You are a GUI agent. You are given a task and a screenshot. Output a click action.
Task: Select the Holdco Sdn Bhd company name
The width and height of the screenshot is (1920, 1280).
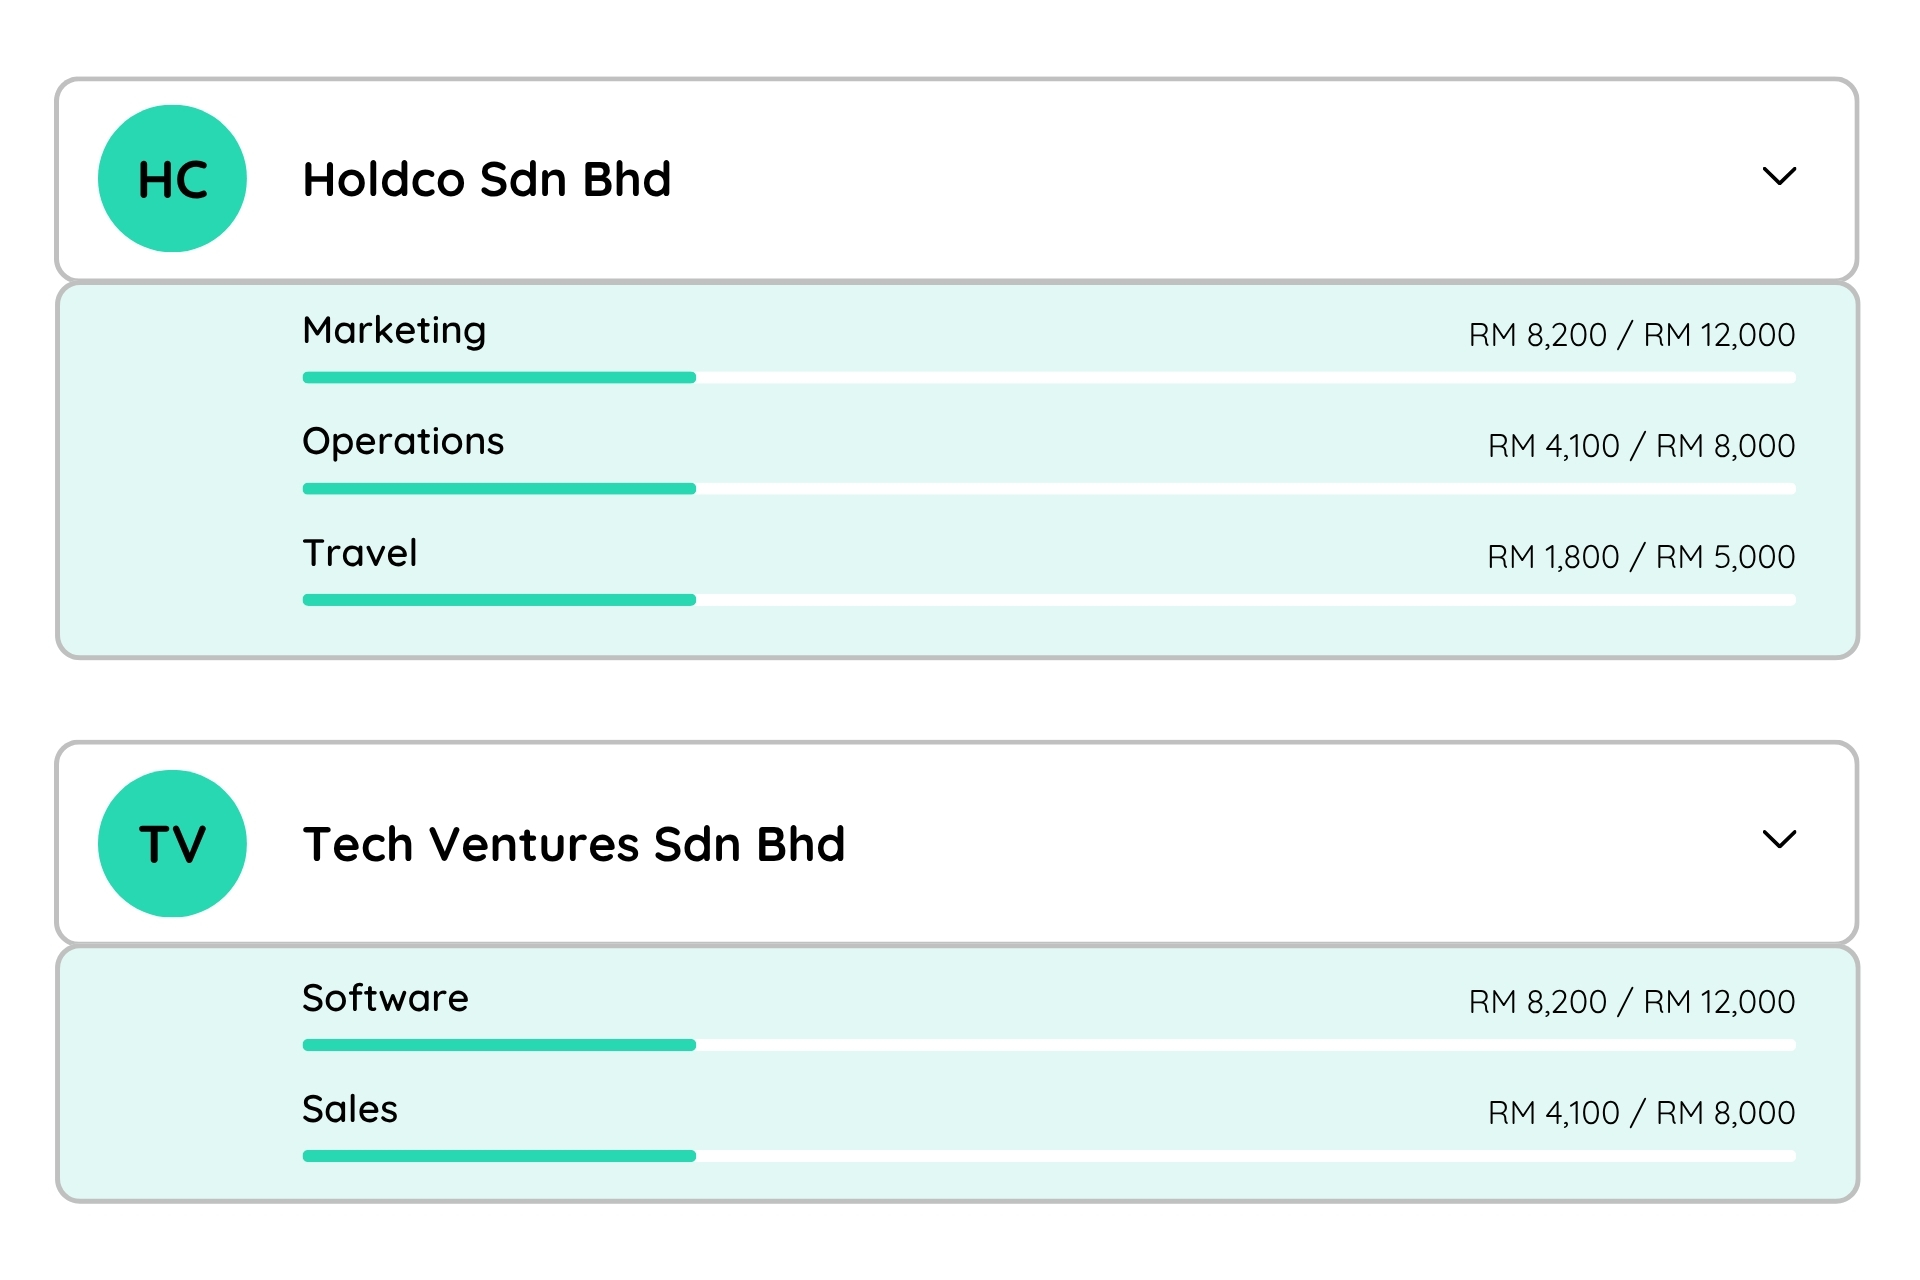pos(487,180)
